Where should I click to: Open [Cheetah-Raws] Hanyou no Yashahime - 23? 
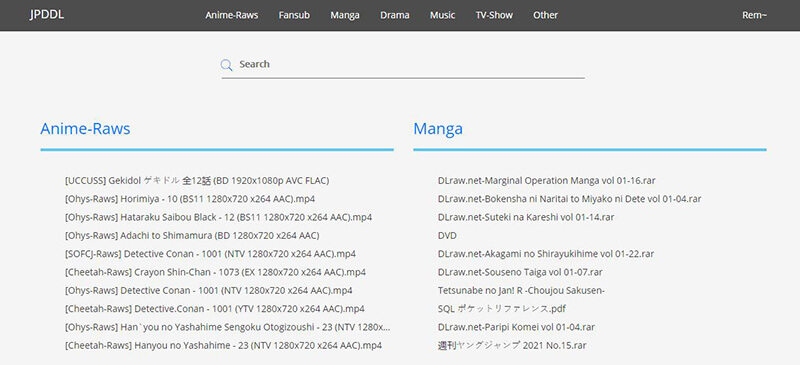pos(223,346)
